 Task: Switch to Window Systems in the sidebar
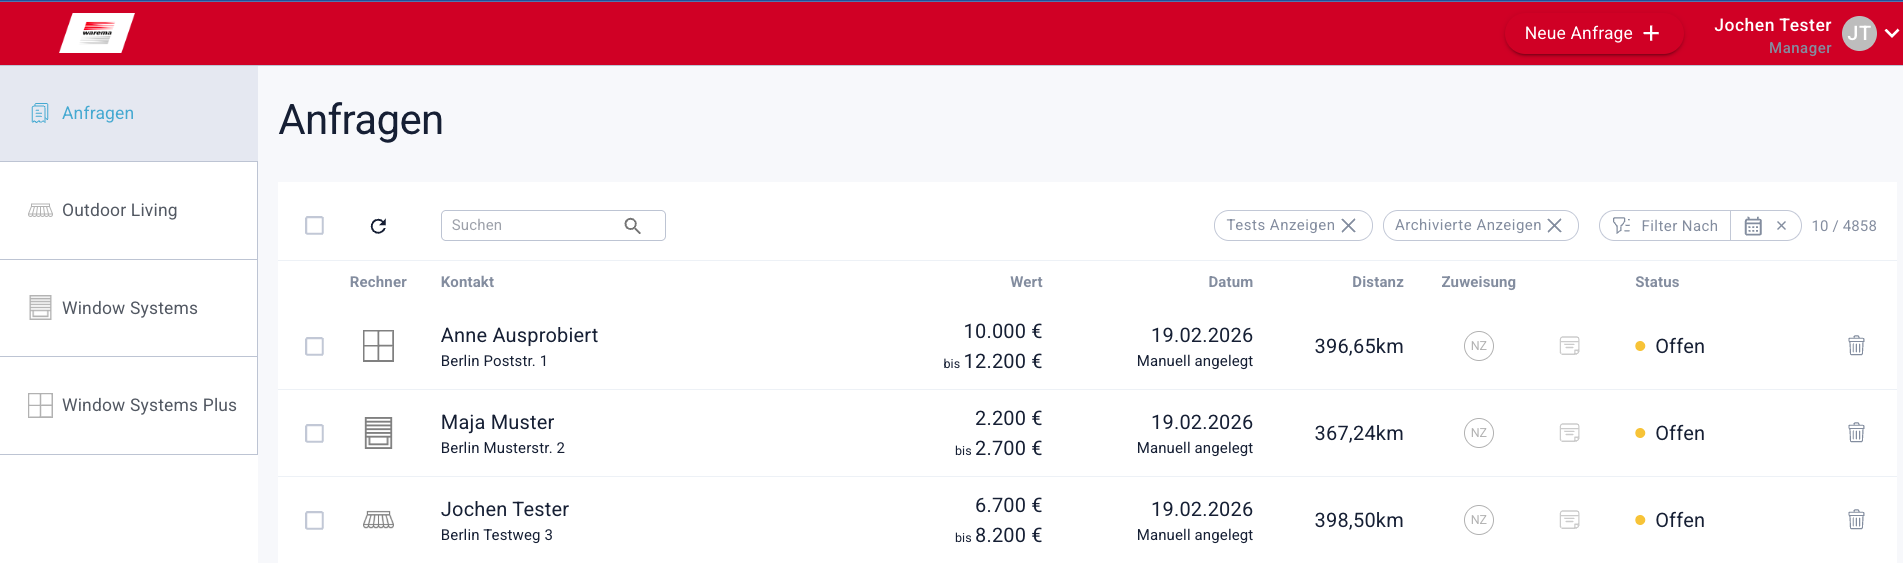click(x=129, y=308)
